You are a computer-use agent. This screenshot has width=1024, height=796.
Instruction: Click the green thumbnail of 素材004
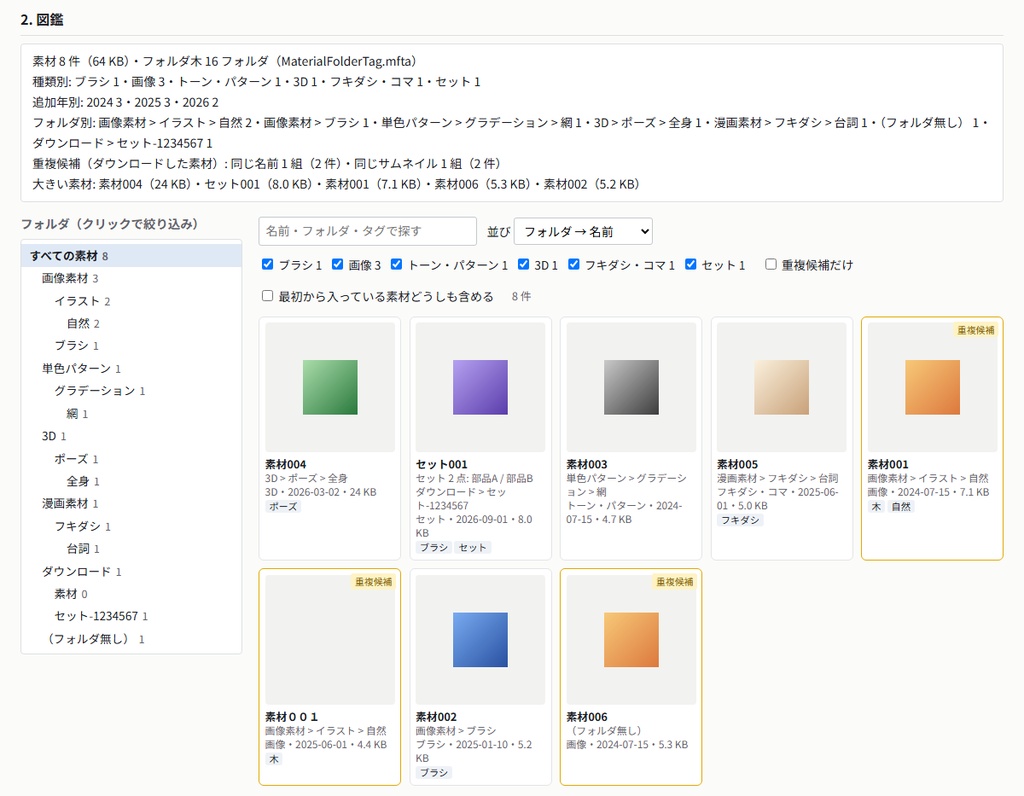330,387
